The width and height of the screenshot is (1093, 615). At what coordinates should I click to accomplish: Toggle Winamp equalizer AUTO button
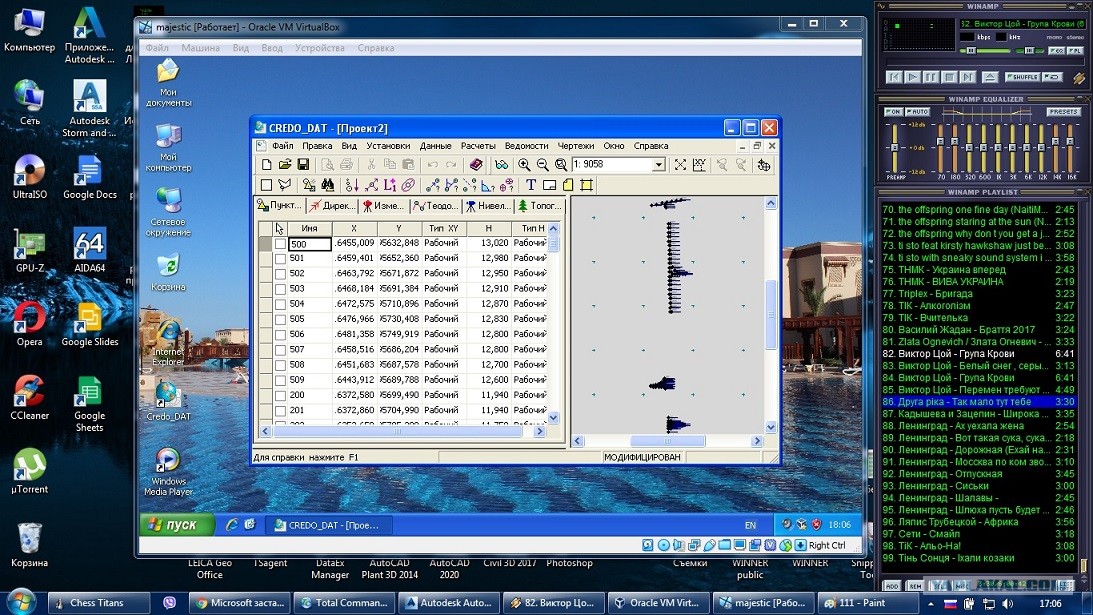[x=917, y=112]
